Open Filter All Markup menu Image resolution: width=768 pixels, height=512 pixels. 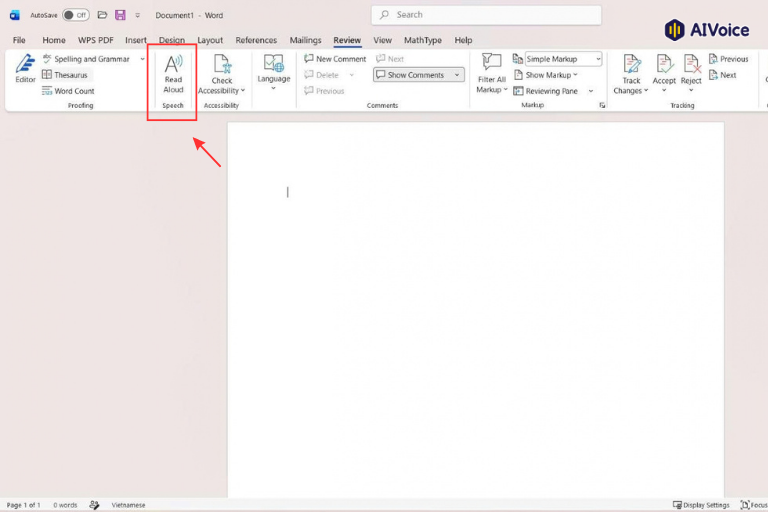click(492, 73)
